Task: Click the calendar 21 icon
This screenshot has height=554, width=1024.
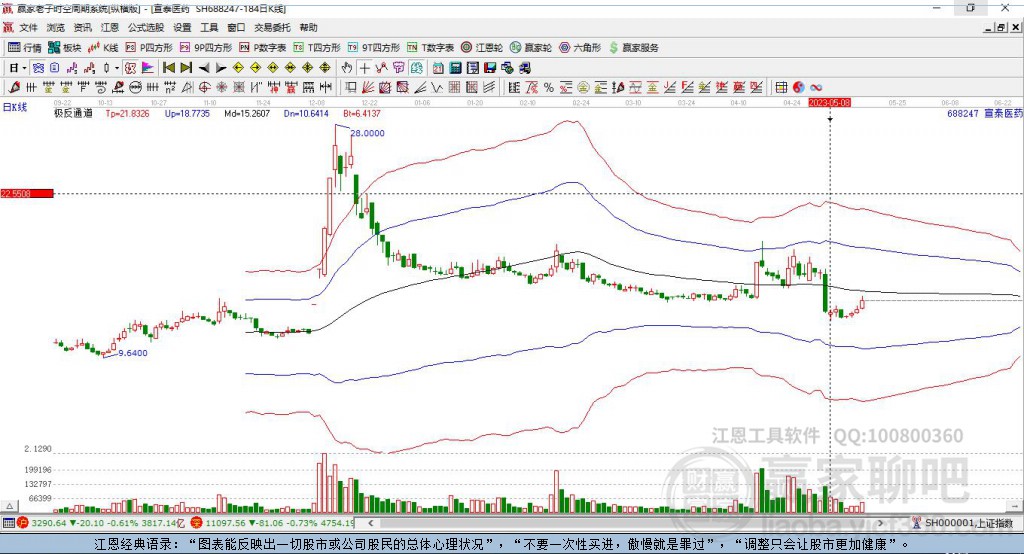Action: pyautogui.click(x=438, y=67)
